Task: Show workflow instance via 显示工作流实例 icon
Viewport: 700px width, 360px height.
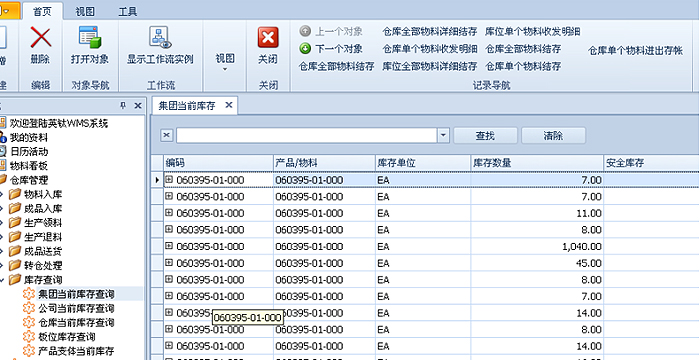Action: point(160,38)
